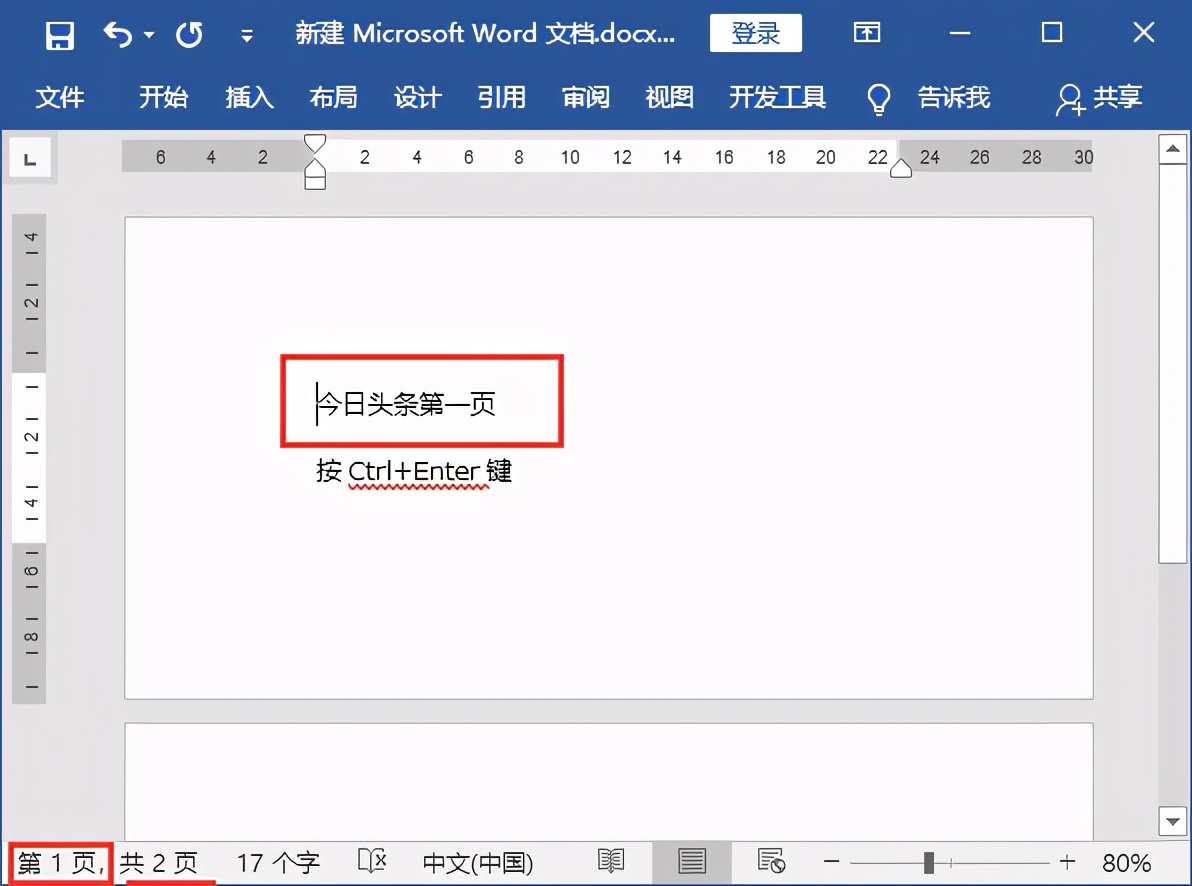Click text 今日头条第一页 in document
Screen dimensions: 1192x886
coord(407,404)
